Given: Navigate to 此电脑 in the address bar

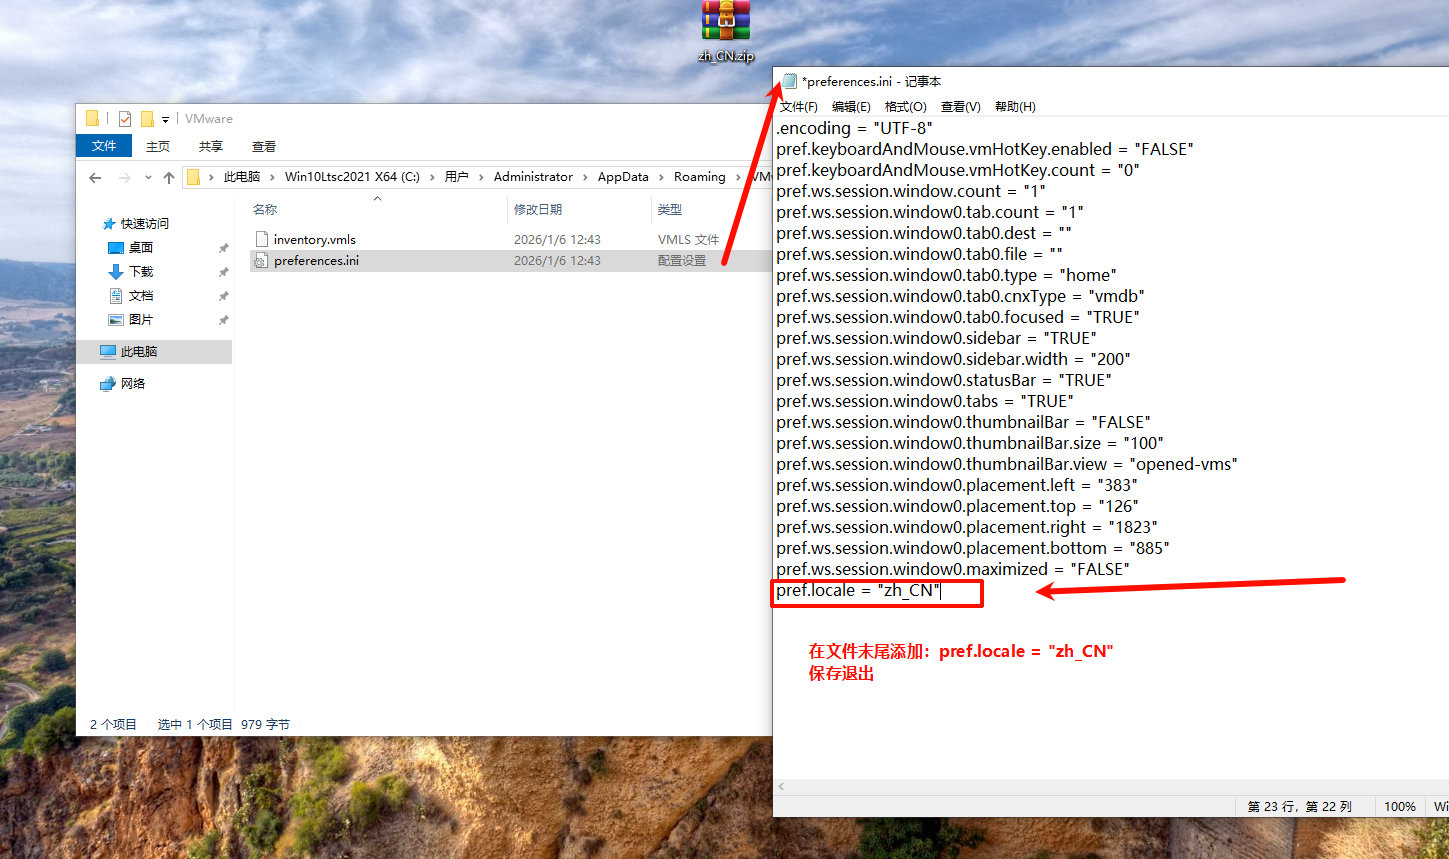Looking at the screenshot, I should [242, 177].
